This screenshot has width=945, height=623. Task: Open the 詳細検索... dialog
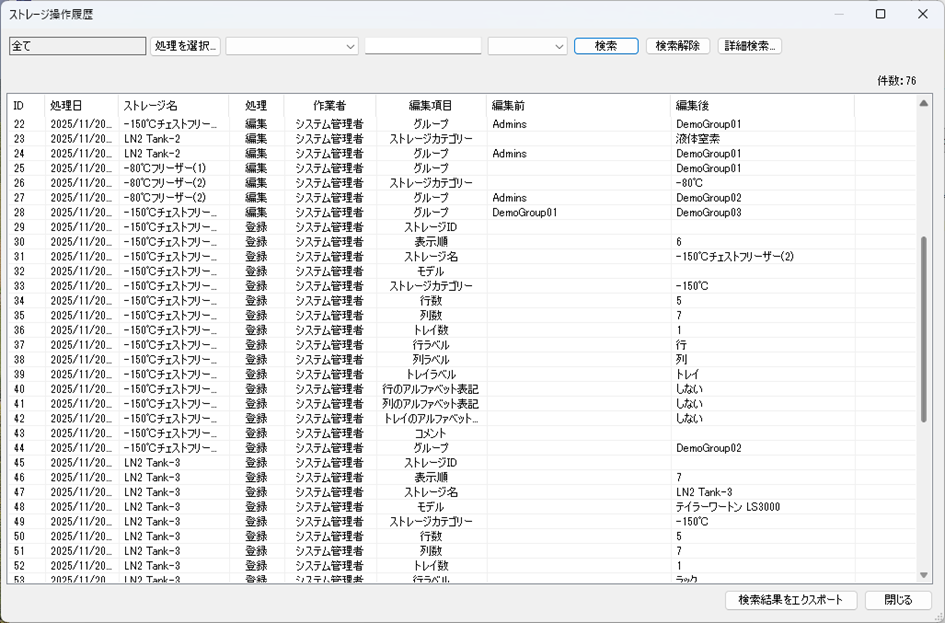coord(750,46)
